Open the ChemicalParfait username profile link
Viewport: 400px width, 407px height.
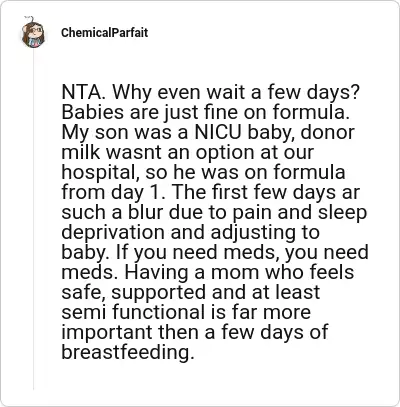coord(104,33)
